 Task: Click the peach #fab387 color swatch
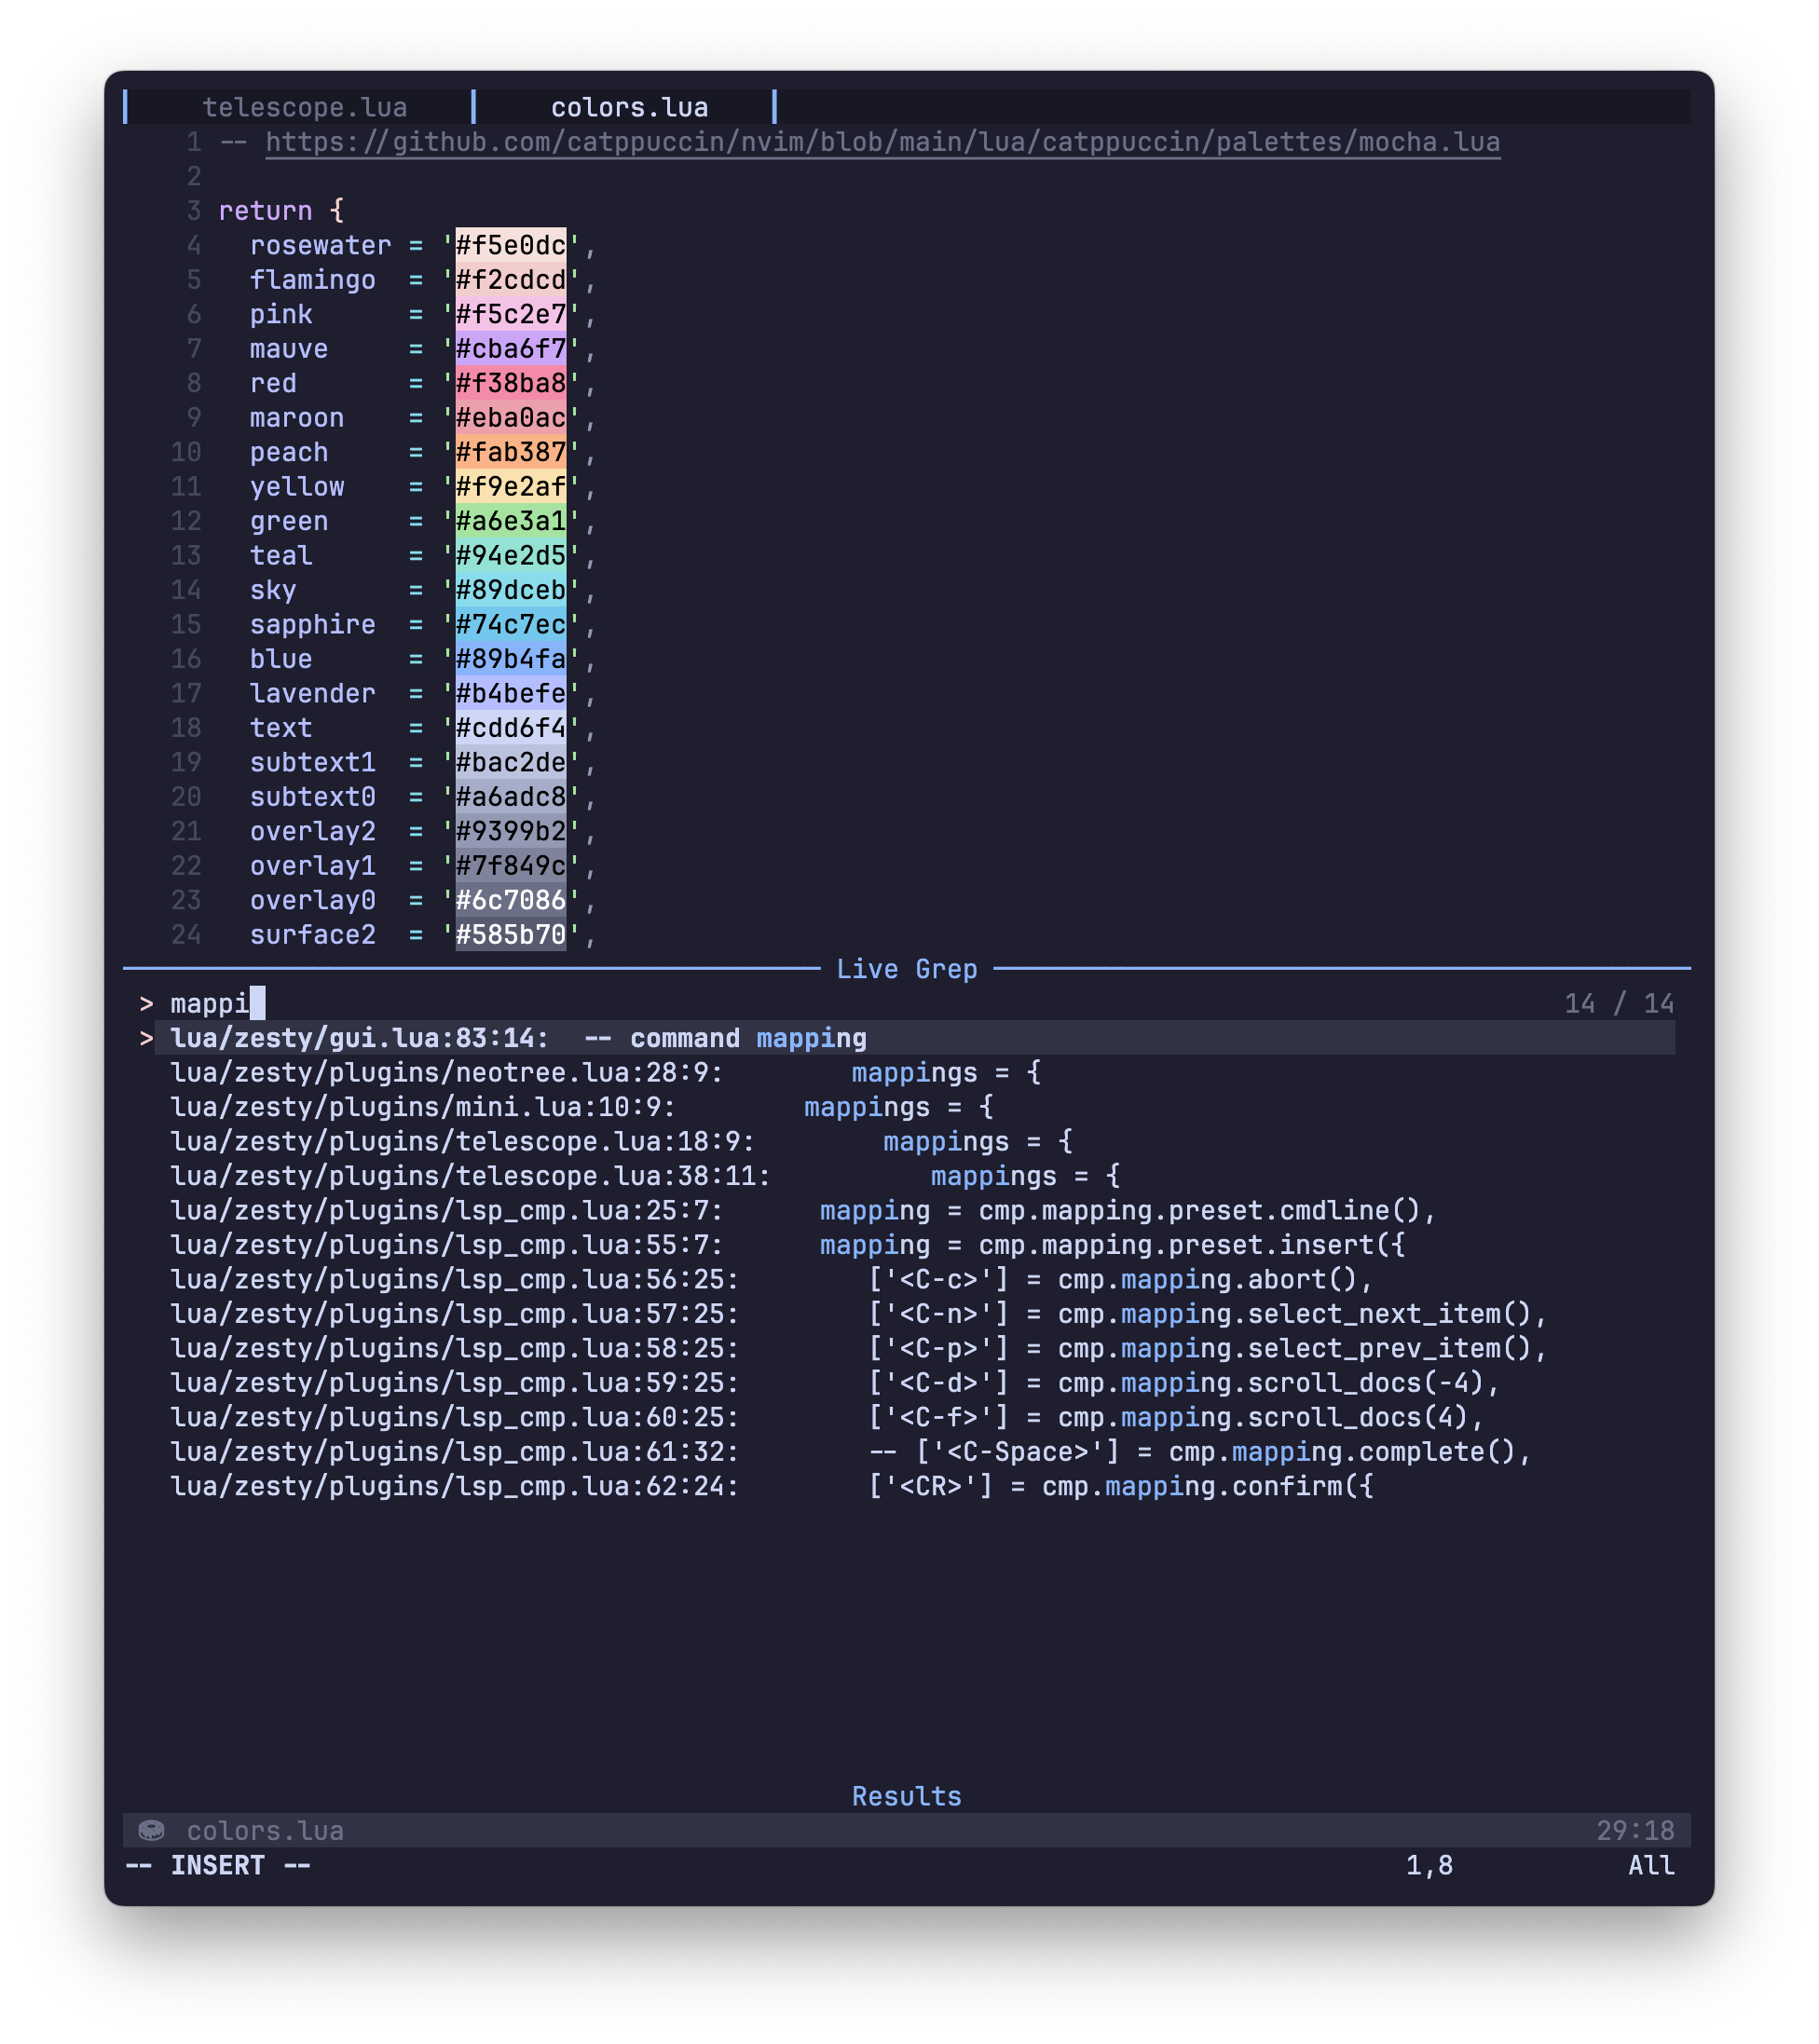(x=510, y=452)
